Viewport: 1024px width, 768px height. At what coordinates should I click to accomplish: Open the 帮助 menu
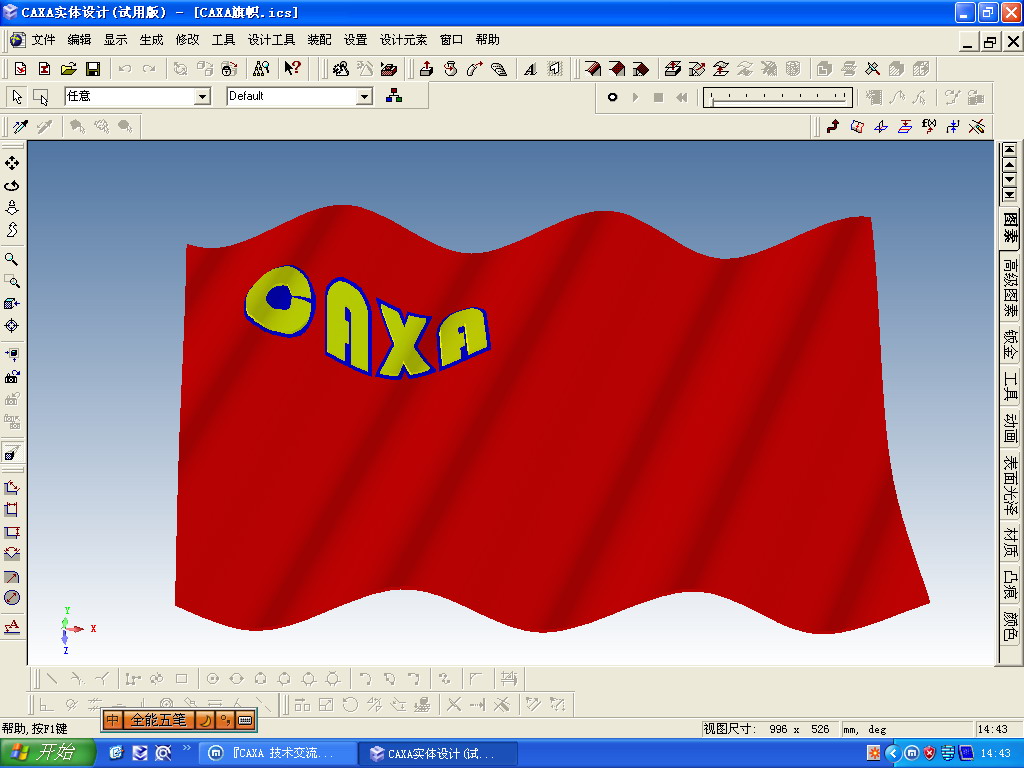(x=487, y=40)
